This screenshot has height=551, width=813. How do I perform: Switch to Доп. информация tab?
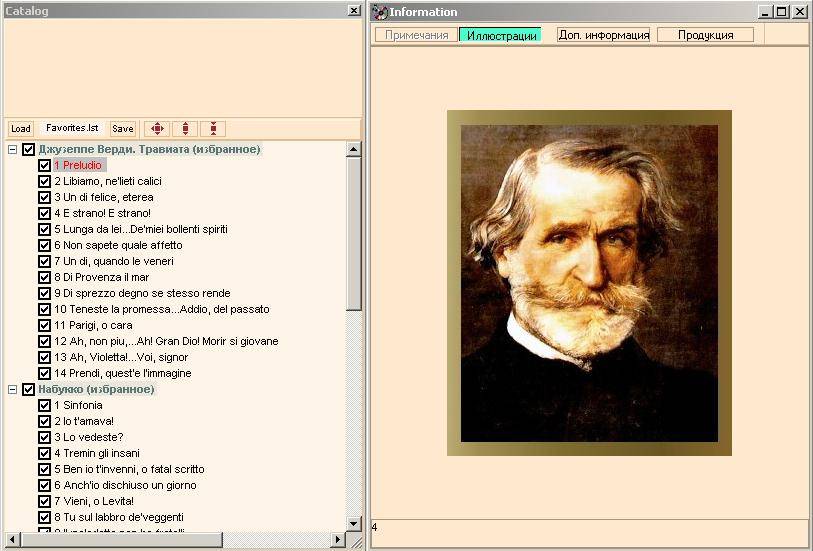click(604, 35)
